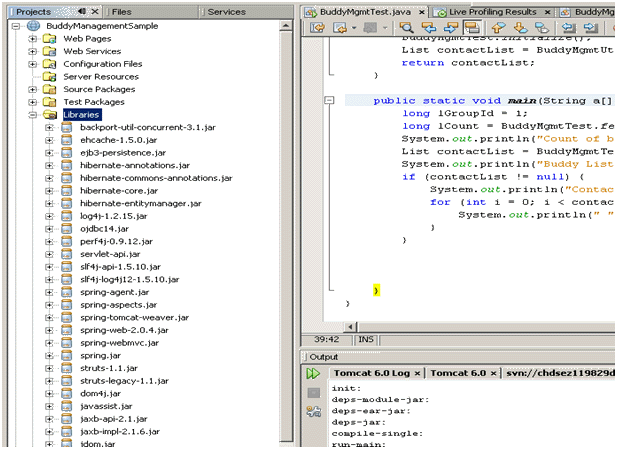This screenshot has width=617, height=449.
Task: Click the Find Selection magnifier icon
Action: point(406,28)
